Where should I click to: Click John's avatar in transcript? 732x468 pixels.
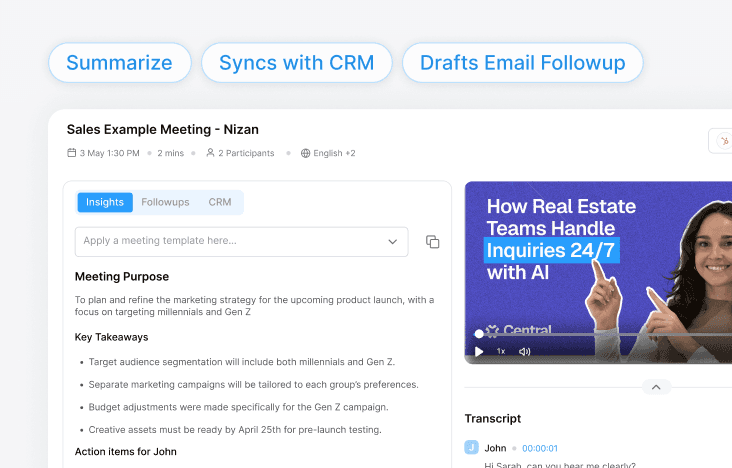coord(472,447)
